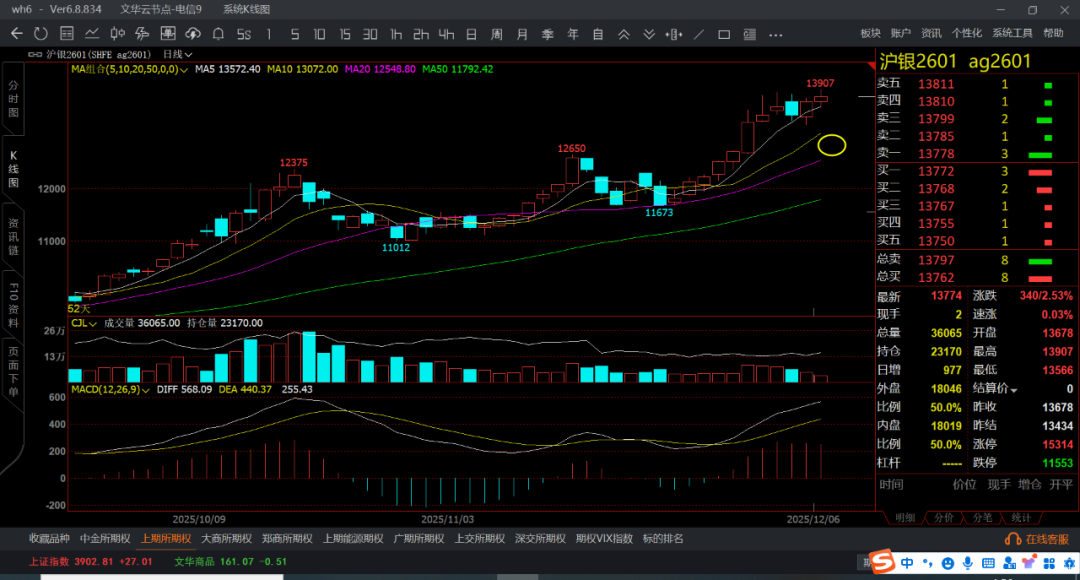Click 标的排名 bottom tab
This screenshot has height=580, width=1080.
click(x=663, y=539)
